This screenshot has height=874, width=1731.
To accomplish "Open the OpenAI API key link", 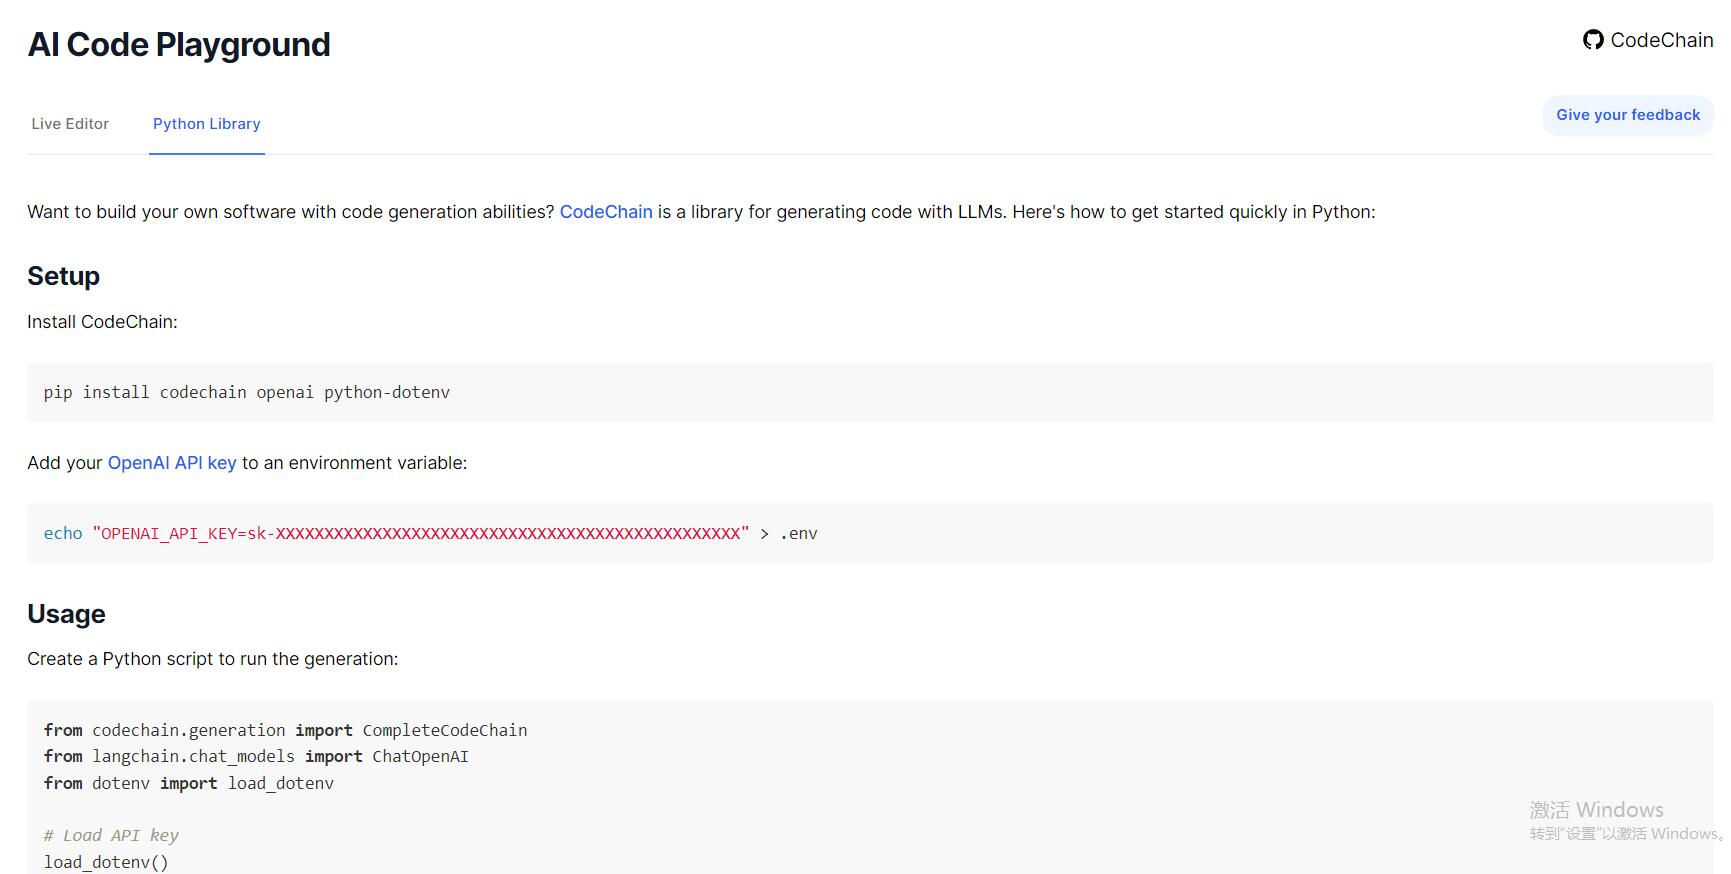I will click(x=172, y=463).
